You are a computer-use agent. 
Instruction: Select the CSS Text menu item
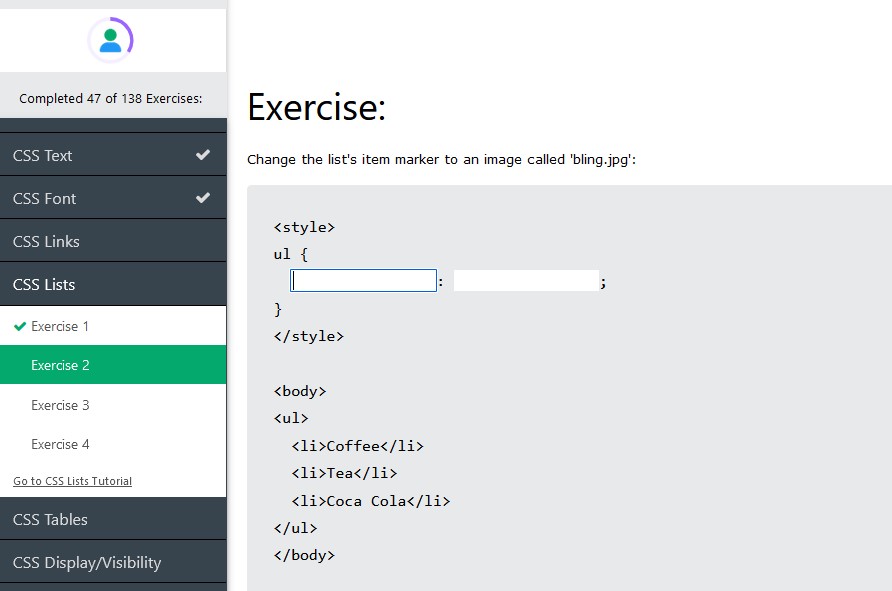pyautogui.click(x=42, y=155)
